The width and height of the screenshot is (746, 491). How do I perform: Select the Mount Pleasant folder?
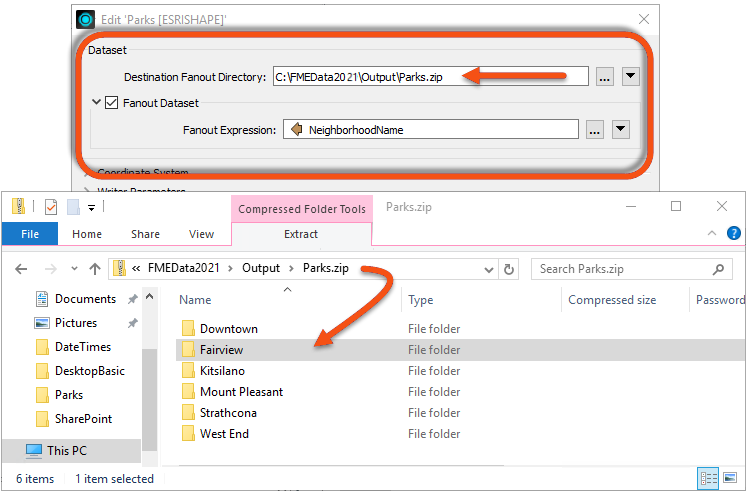(x=242, y=392)
